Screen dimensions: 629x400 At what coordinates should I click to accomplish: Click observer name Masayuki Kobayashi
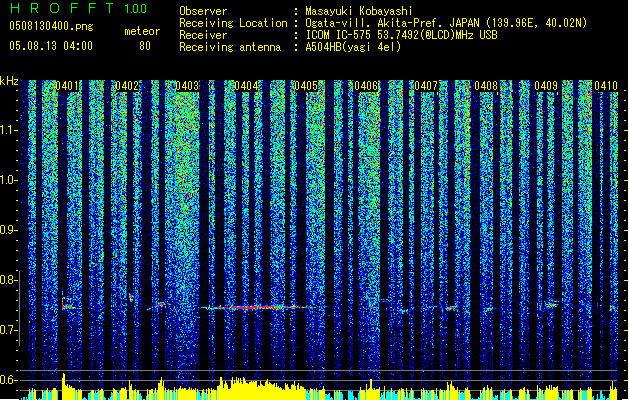click(x=359, y=11)
